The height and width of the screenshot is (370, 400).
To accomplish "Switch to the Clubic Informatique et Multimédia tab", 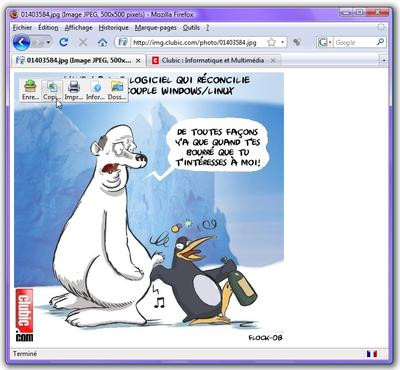I will (213, 61).
